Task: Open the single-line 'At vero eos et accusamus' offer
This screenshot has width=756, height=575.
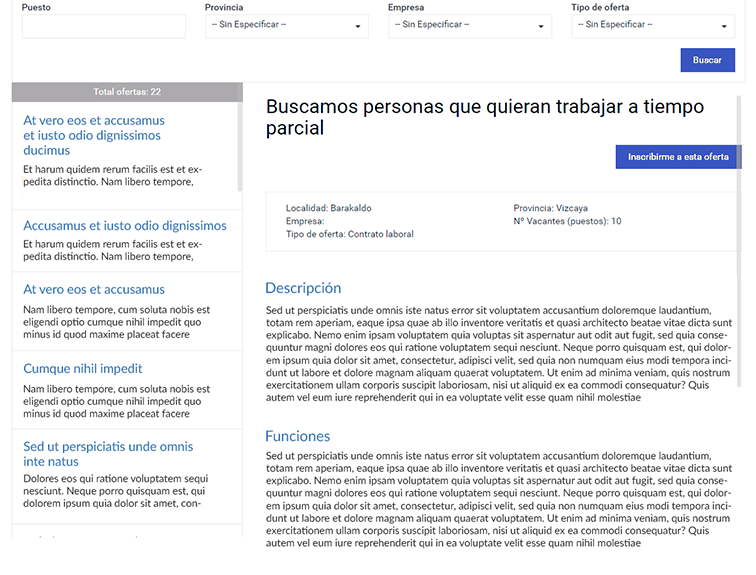Action: pos(94,289)
